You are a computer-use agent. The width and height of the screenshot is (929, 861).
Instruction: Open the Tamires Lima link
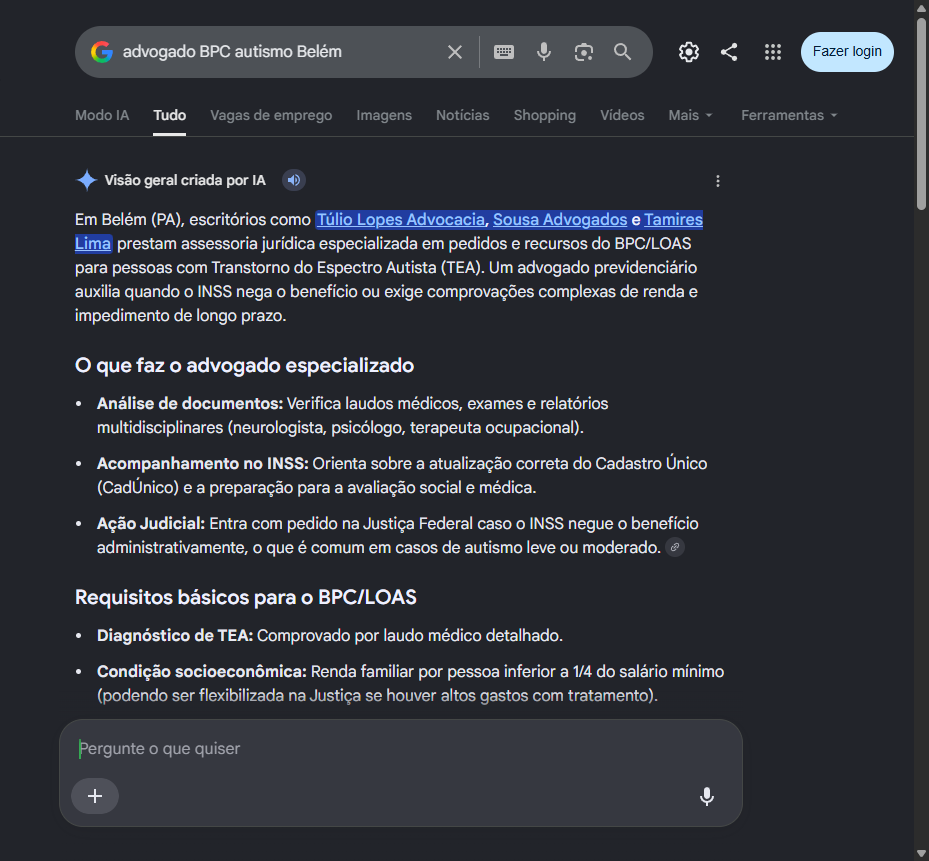coord(673,219)
